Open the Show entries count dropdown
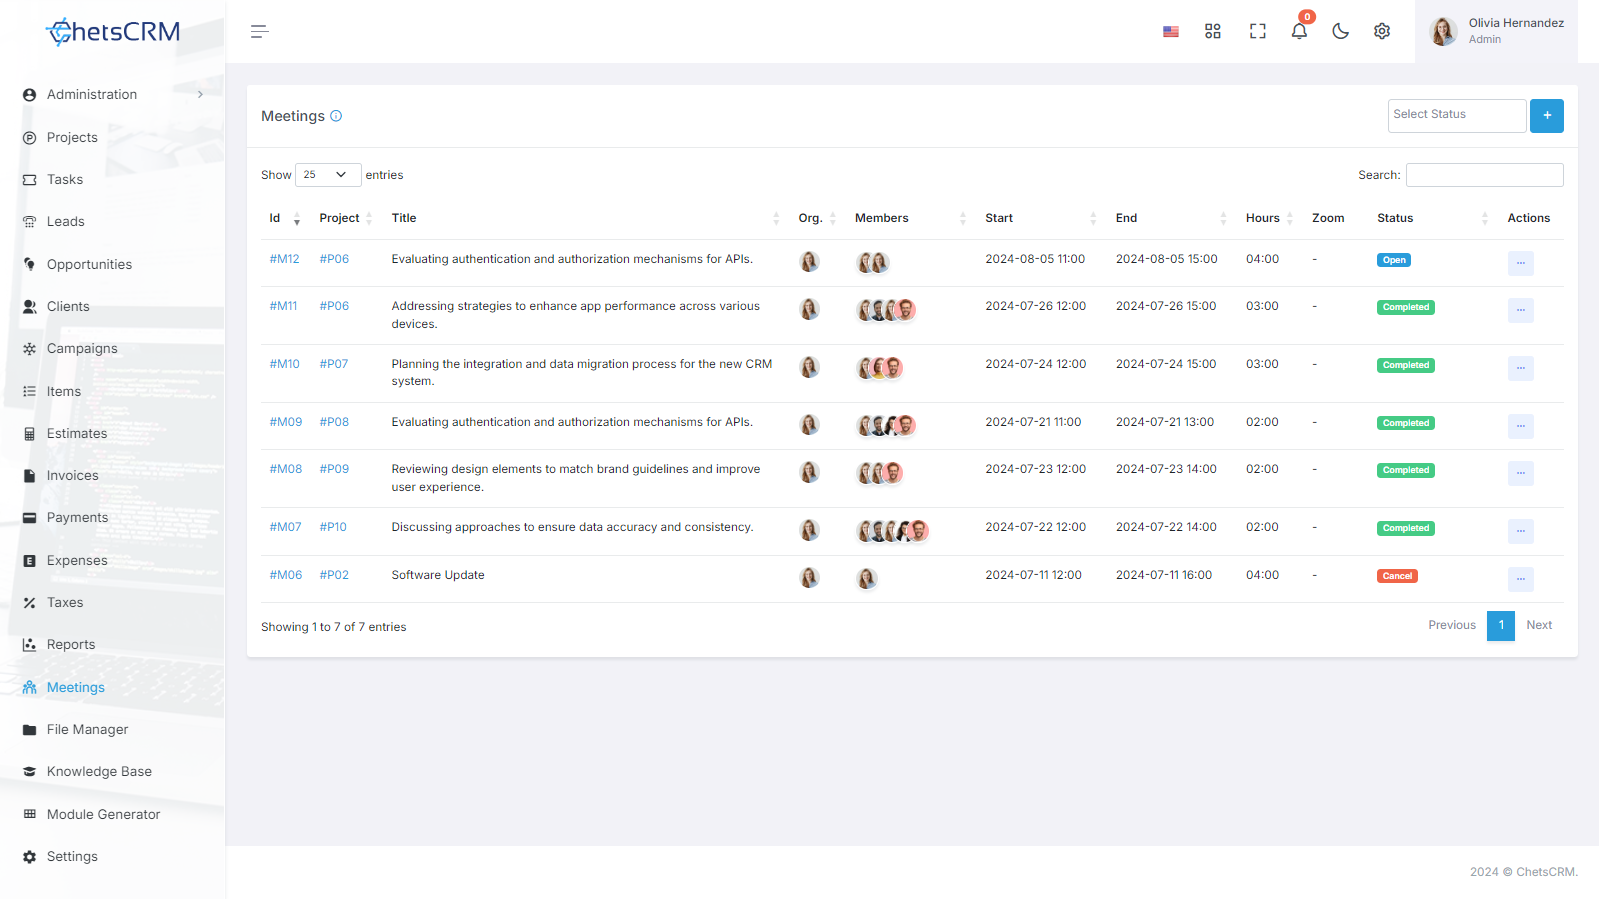This screenshot has width=1599, height=899. [328, 175]
